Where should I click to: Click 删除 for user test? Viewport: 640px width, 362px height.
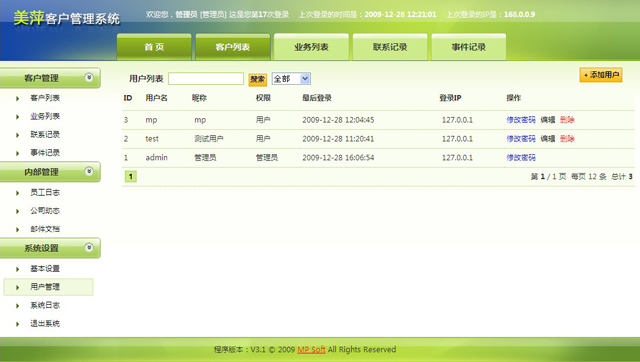click(567, 139)
